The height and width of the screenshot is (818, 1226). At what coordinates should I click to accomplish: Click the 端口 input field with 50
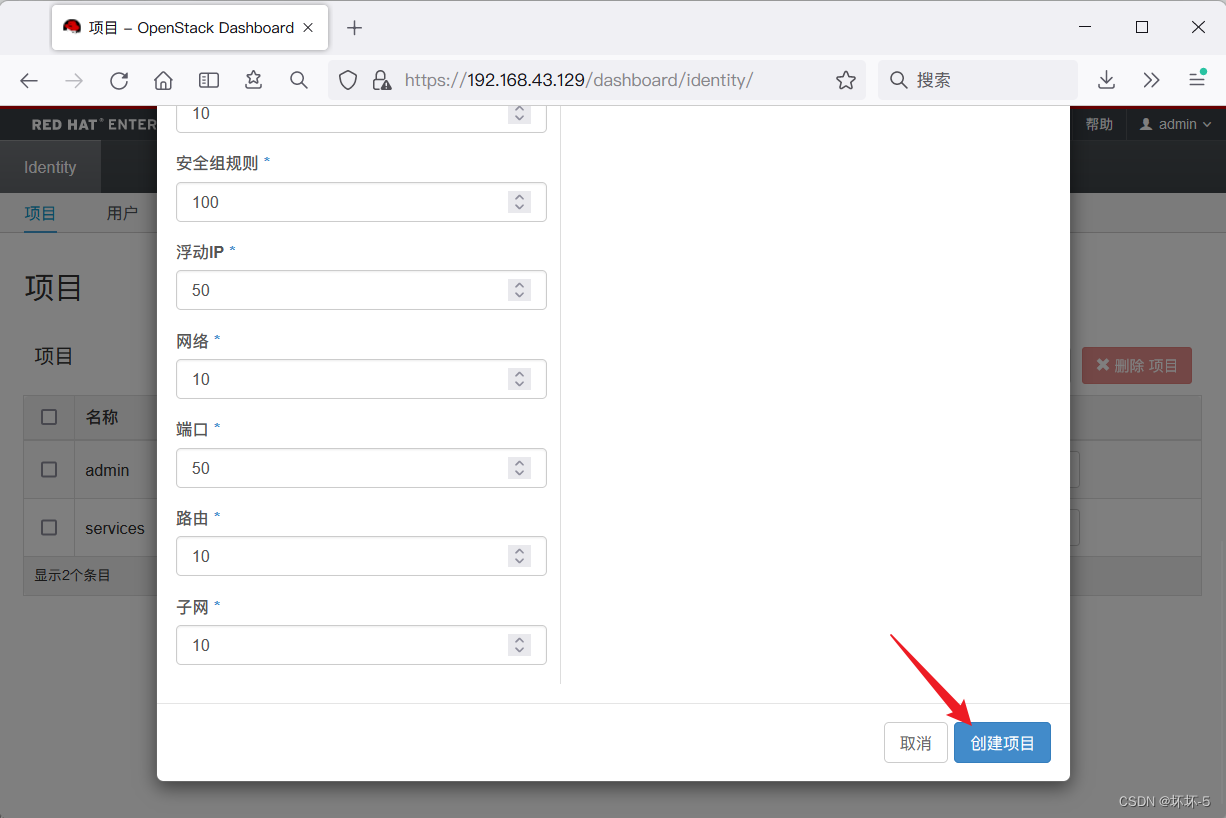pyautogui.click(x=361, y=468)
